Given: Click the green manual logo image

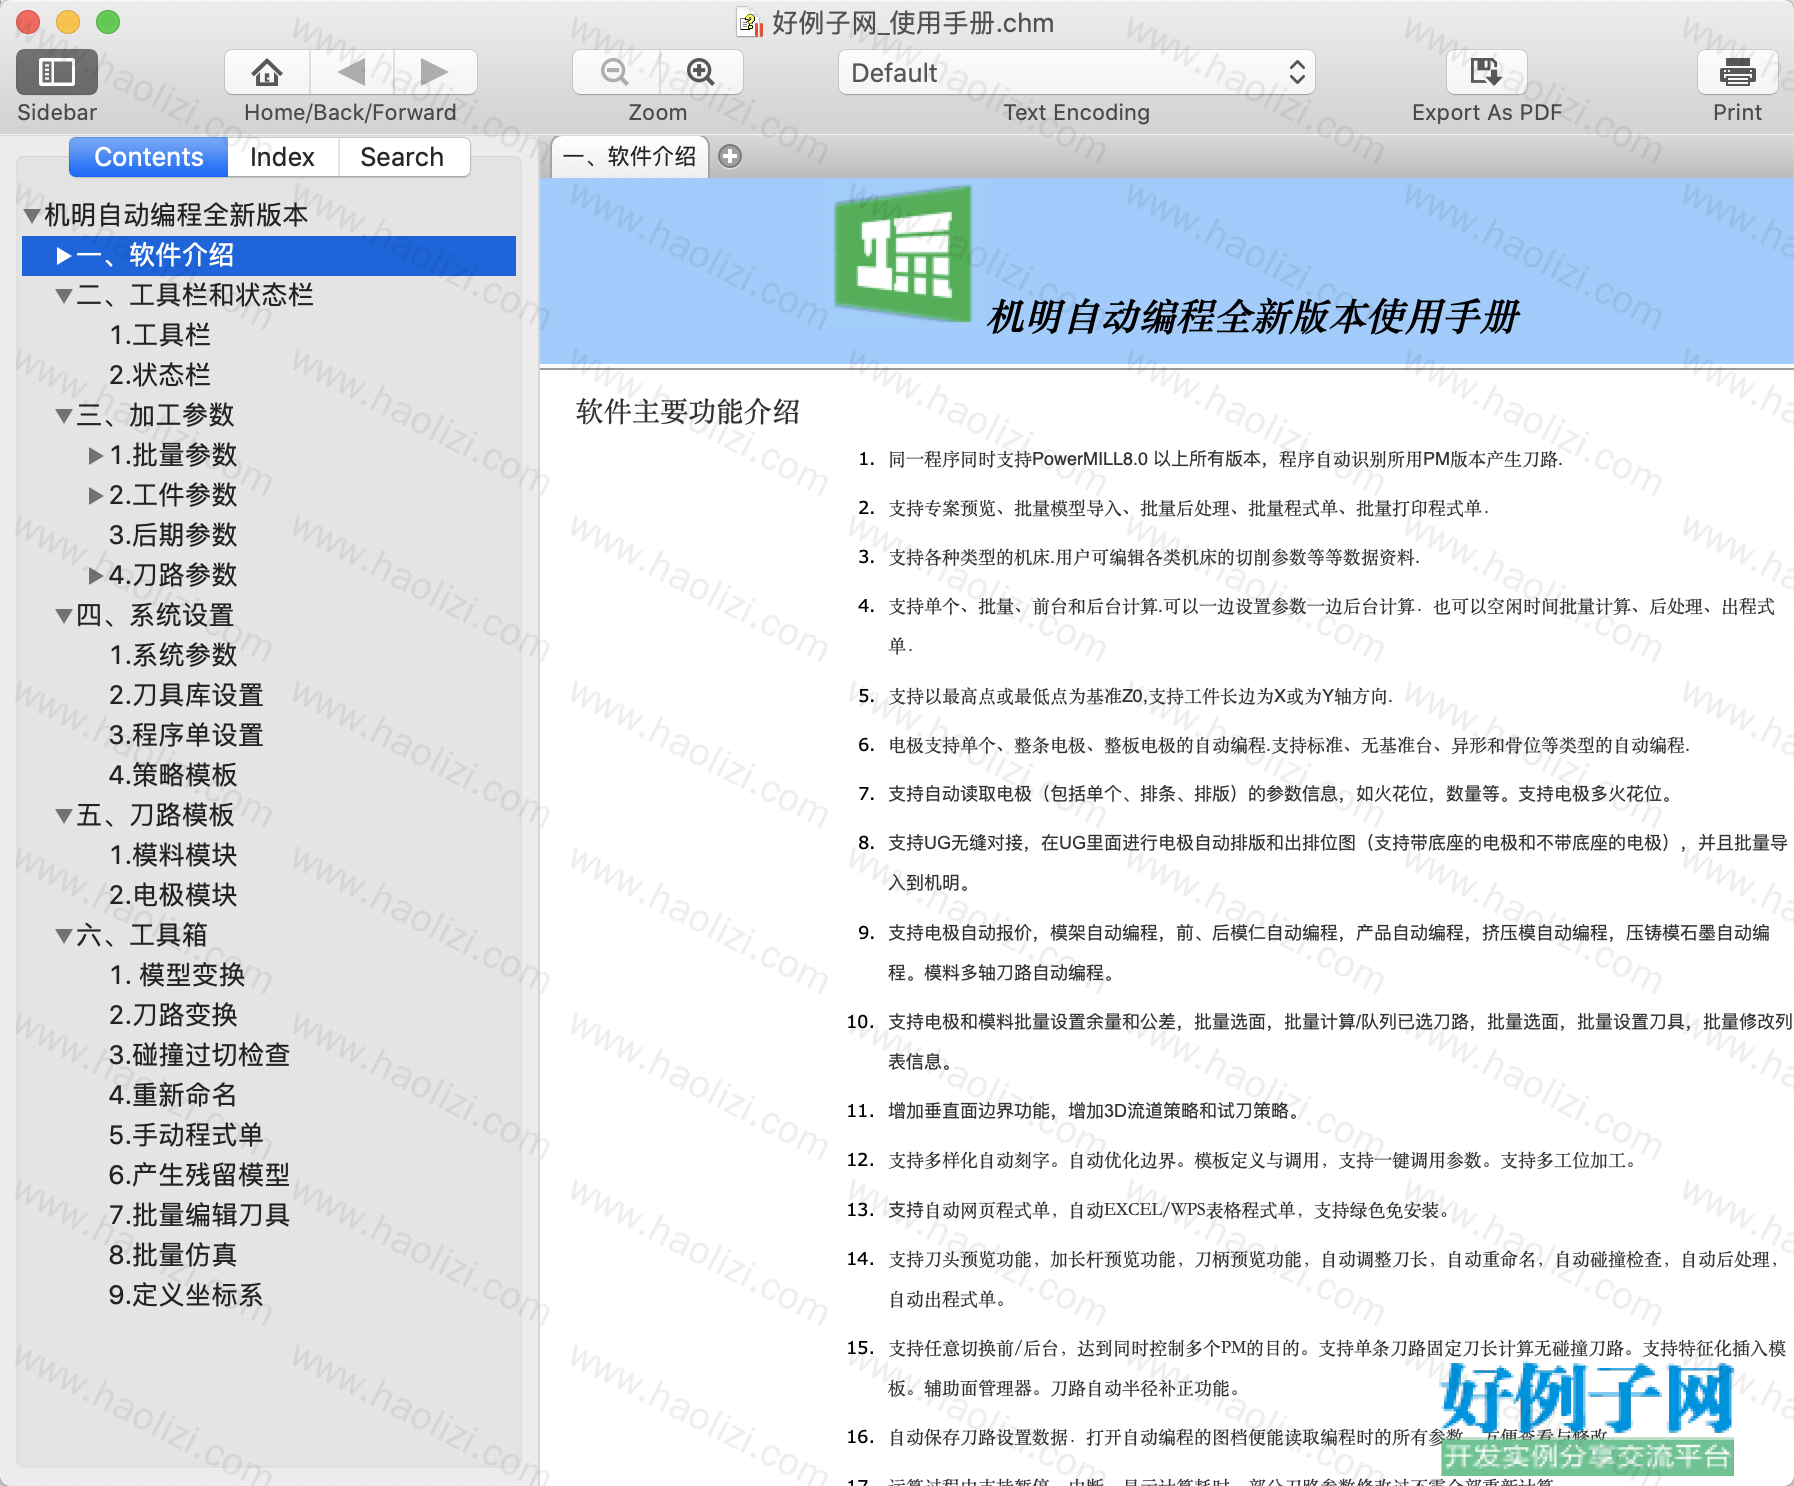Looking at the screenshot, I should [x=903, y=253].
